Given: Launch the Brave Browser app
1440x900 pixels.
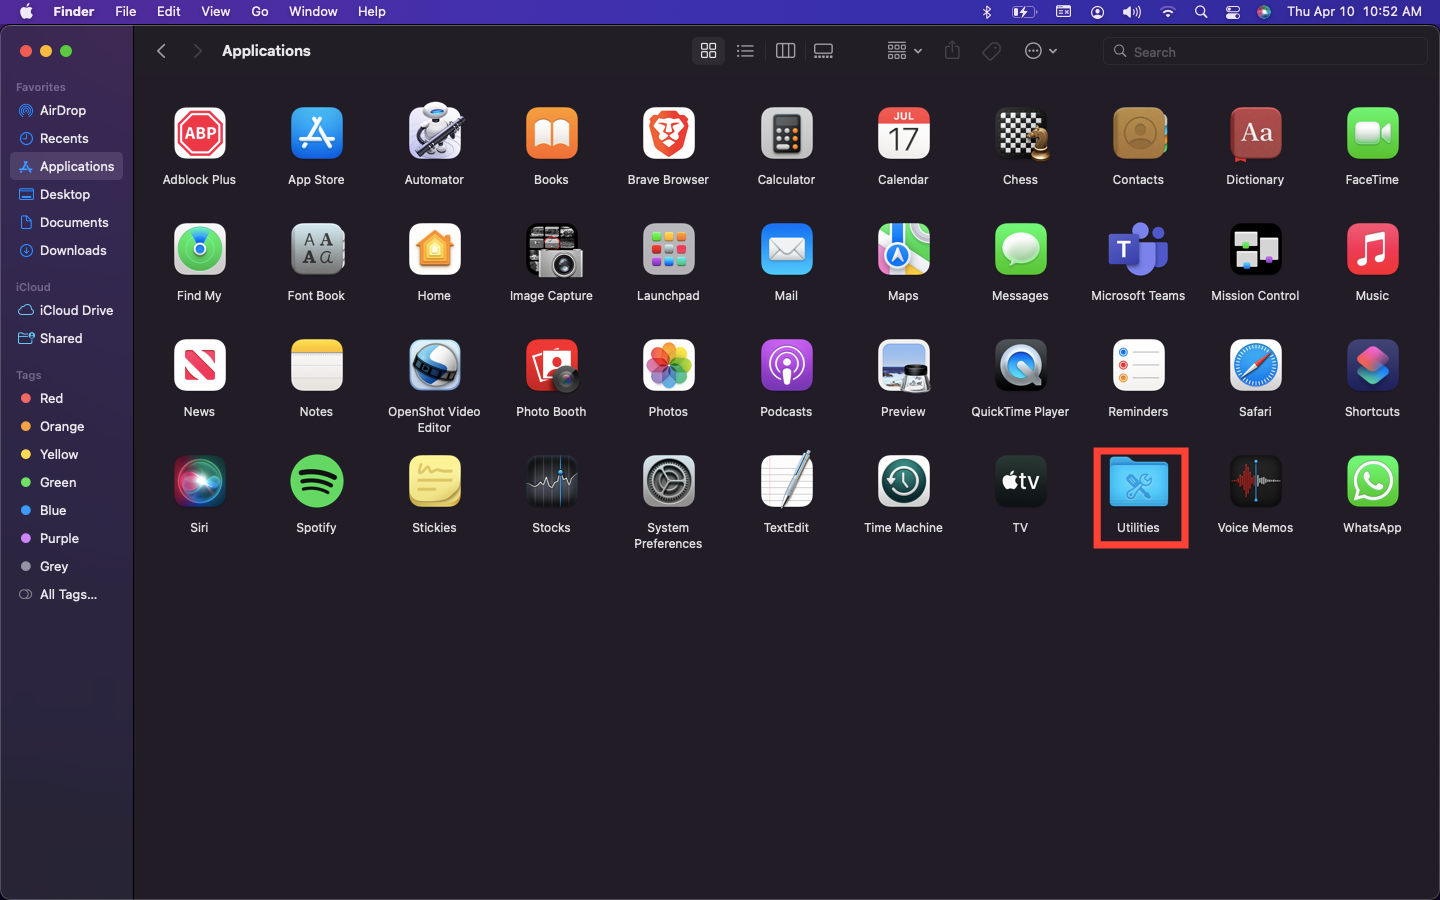Looking at the screenshot, I should coord(668,135).
